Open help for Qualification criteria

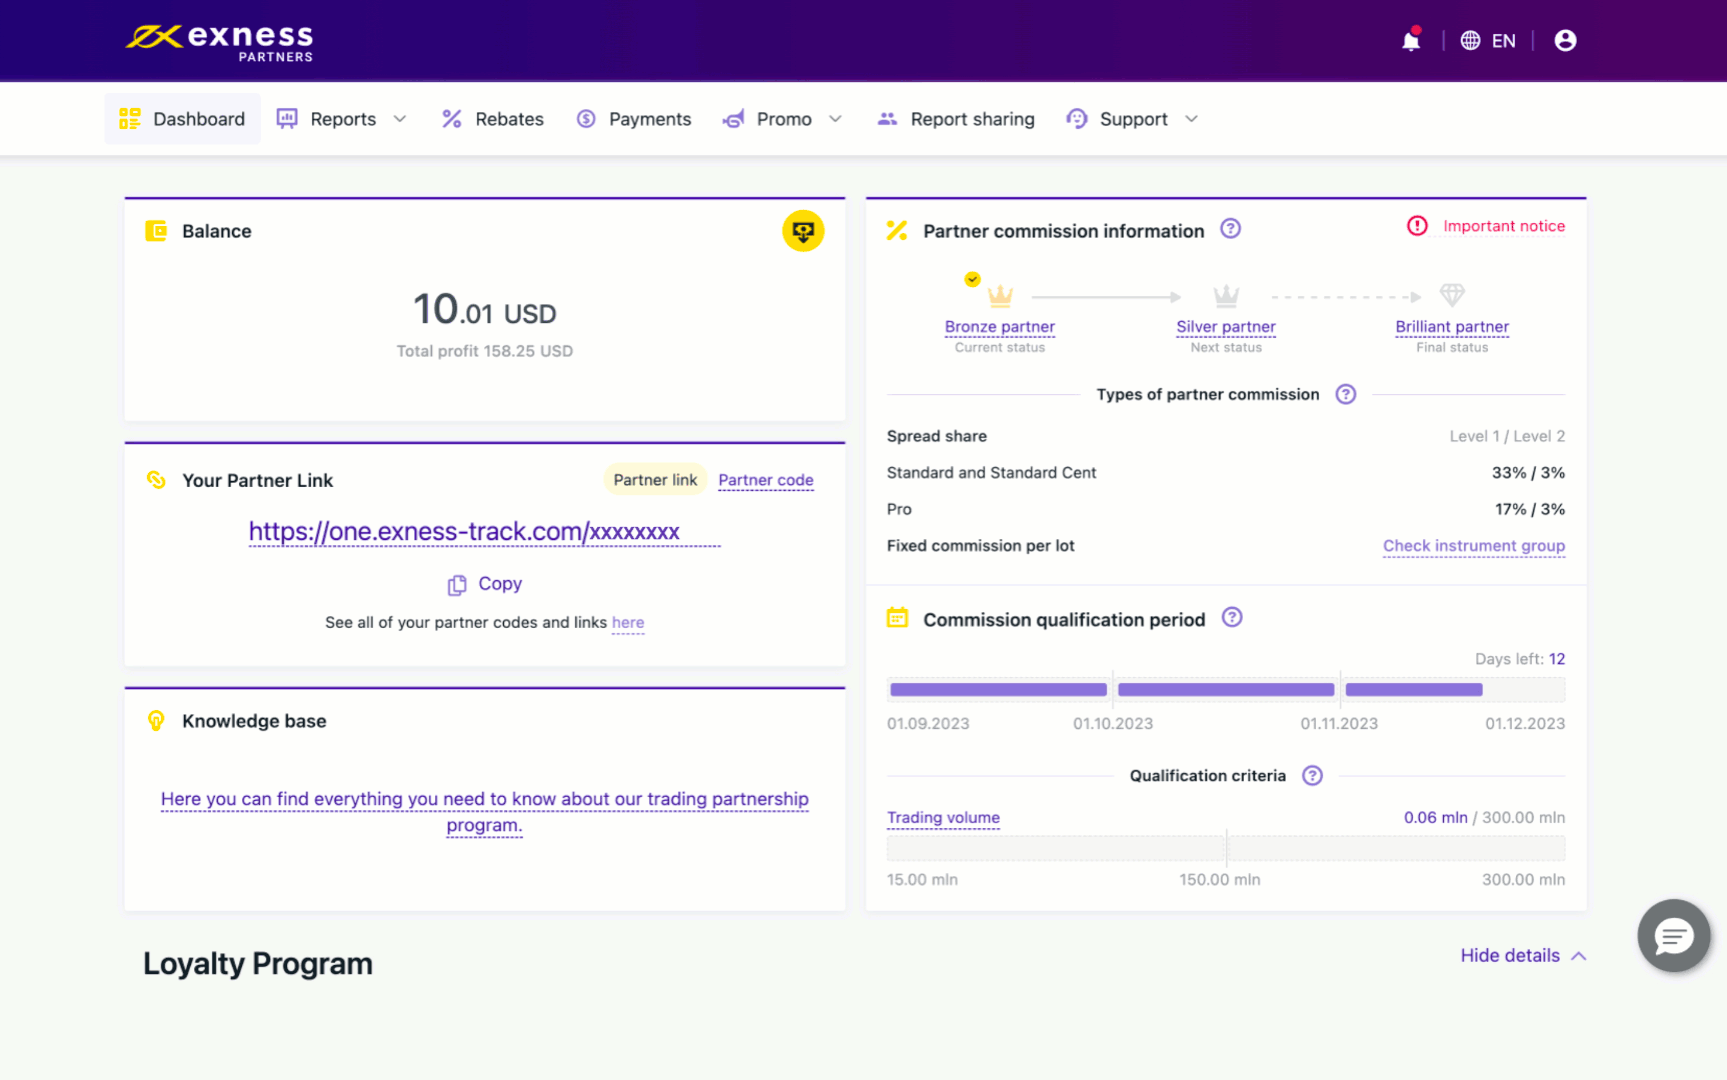pyautogui.click(x=1312, y=776)
